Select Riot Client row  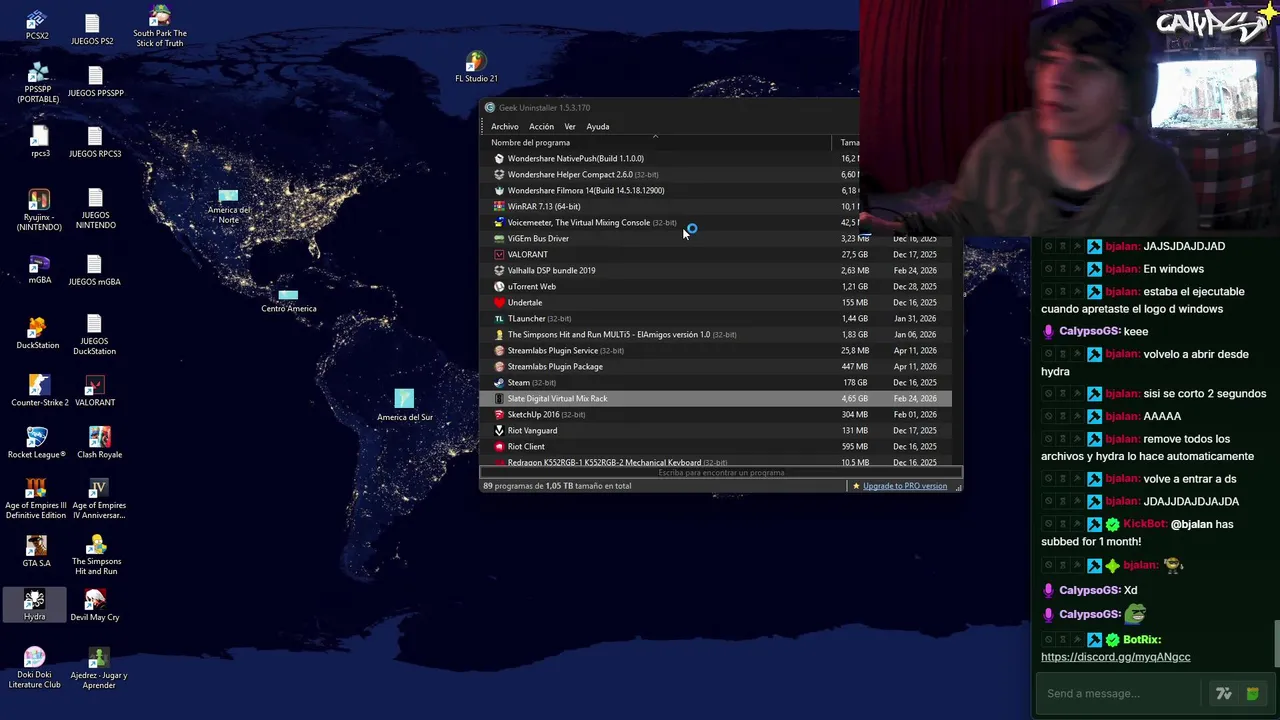pyautogui.click(x=715, y=446)
